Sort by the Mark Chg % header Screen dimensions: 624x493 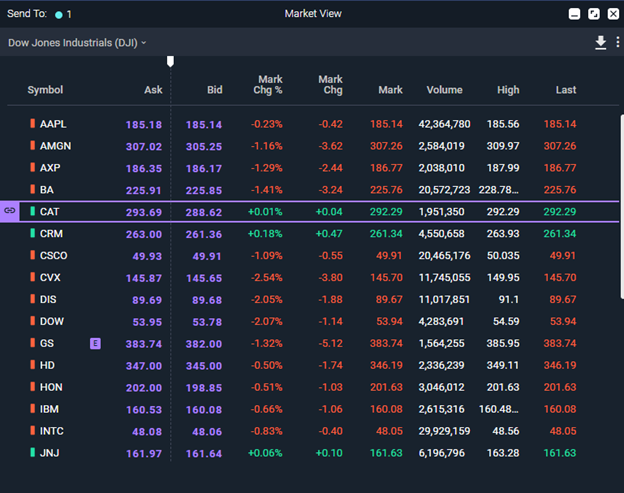point(268,85)
